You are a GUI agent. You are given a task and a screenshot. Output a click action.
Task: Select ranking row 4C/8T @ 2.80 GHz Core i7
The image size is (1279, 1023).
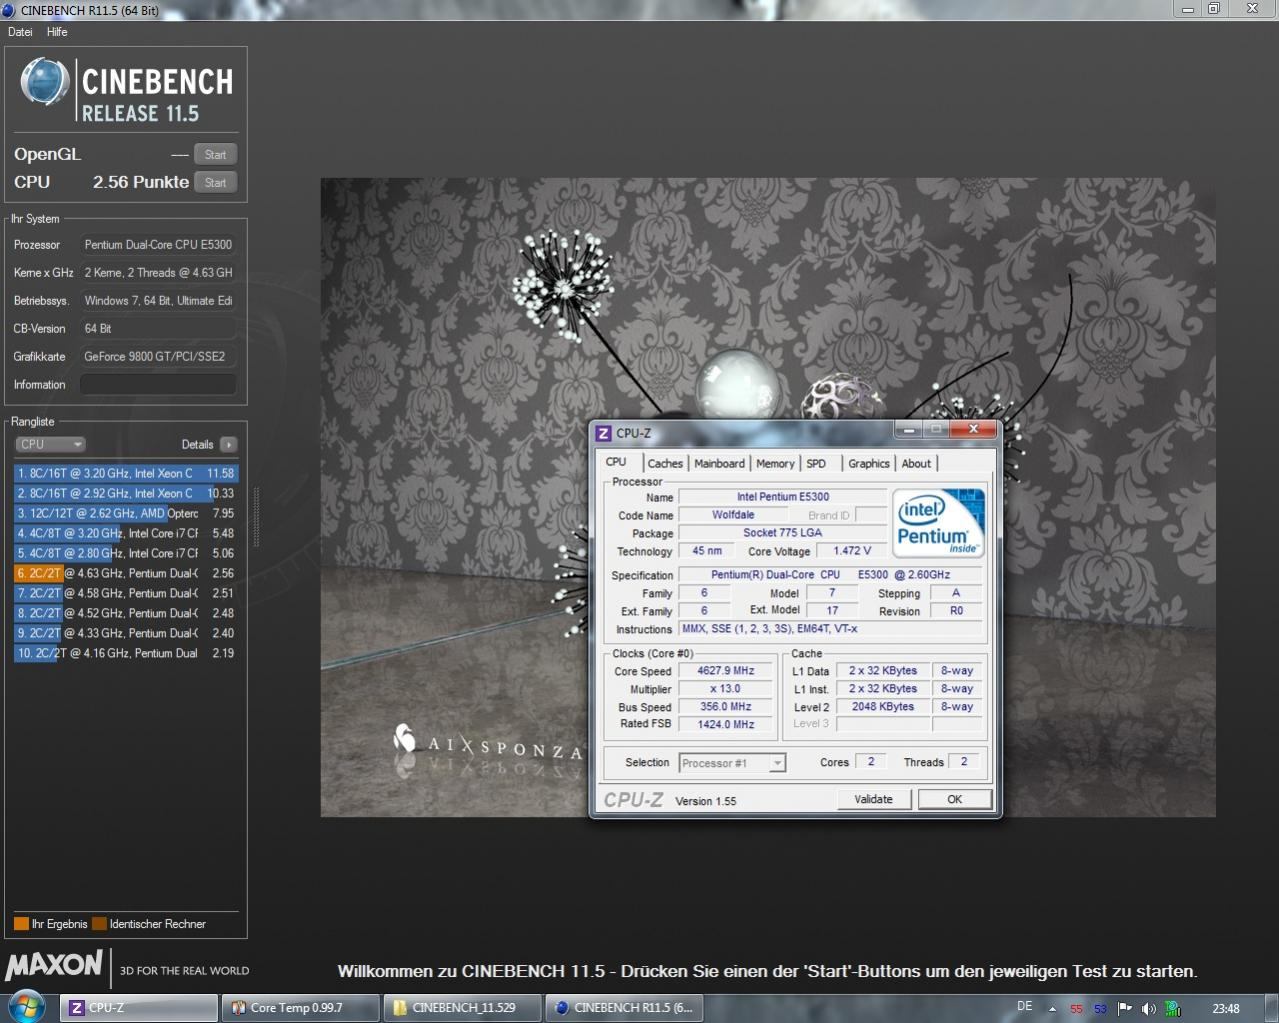tap(126, 553)
